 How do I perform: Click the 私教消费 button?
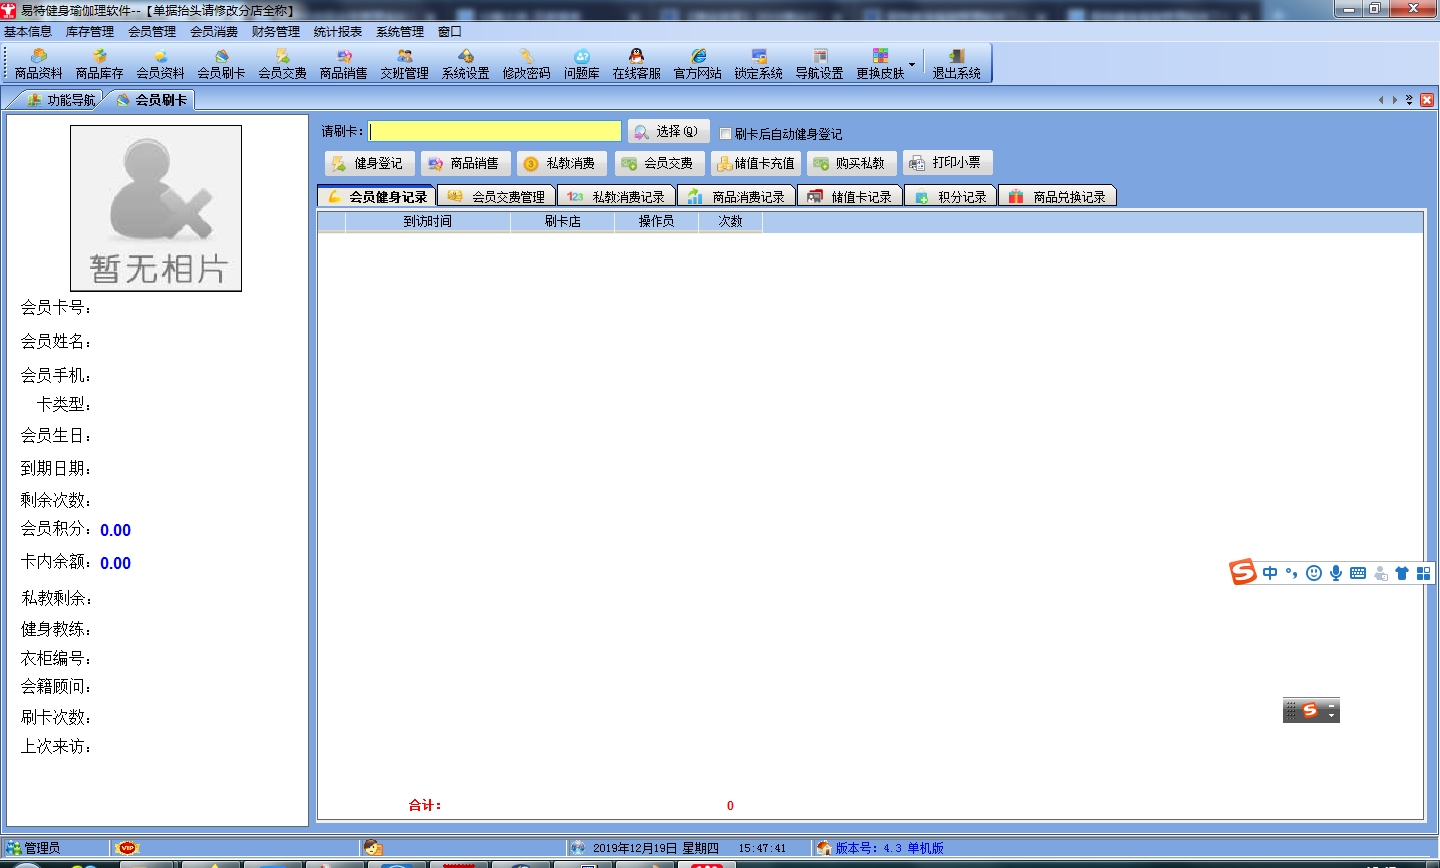[x=561, y=163]
